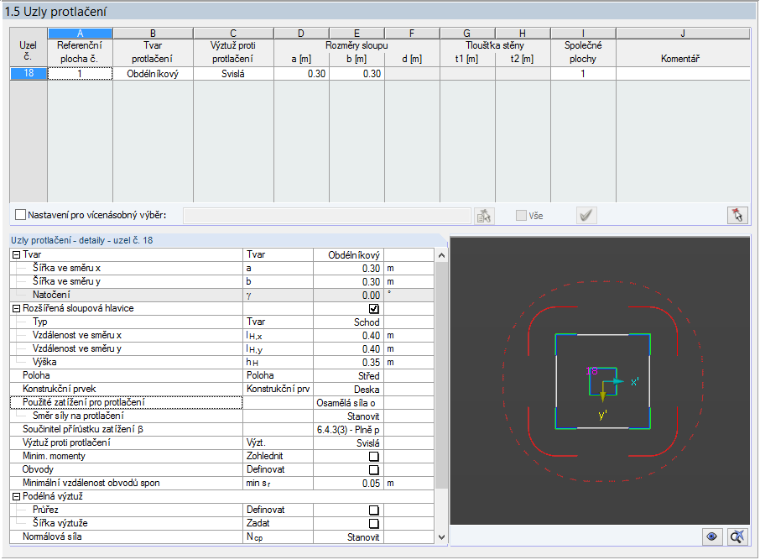The height and width of the screenshot is (560, 760).
Task: Click the multiple selection text field
Action: click(327, 215)
